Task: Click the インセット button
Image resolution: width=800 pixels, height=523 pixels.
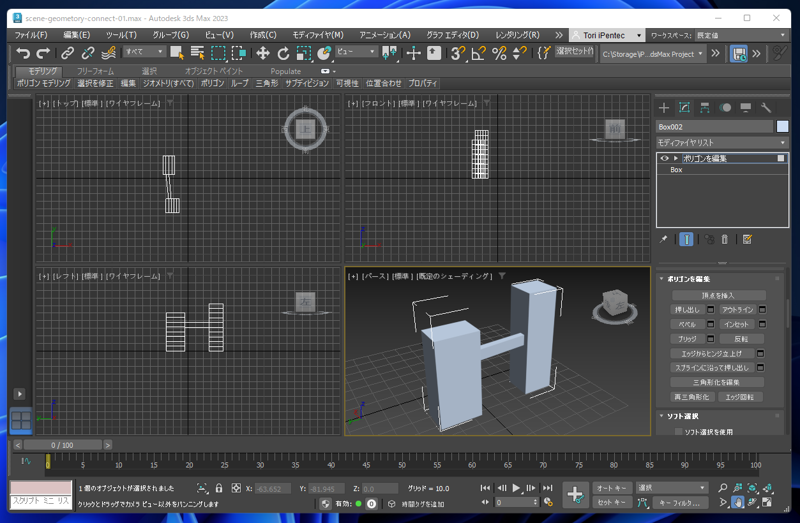Action: pyautogui.click(x=736, y=325)
